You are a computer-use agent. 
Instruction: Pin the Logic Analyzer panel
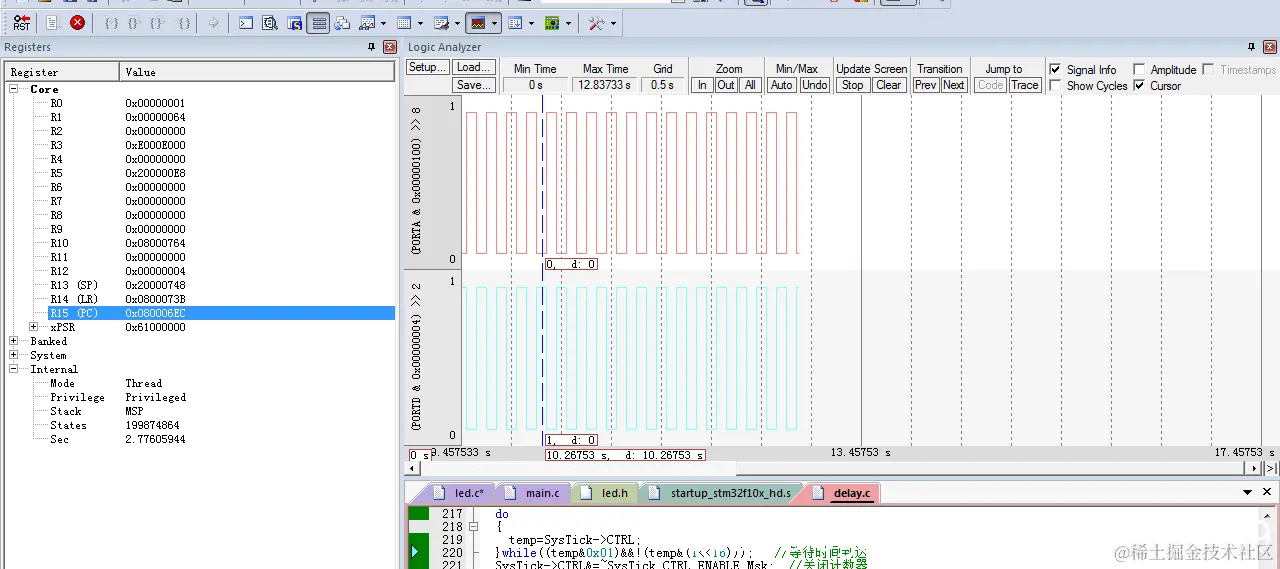(x=1251, y=47)
